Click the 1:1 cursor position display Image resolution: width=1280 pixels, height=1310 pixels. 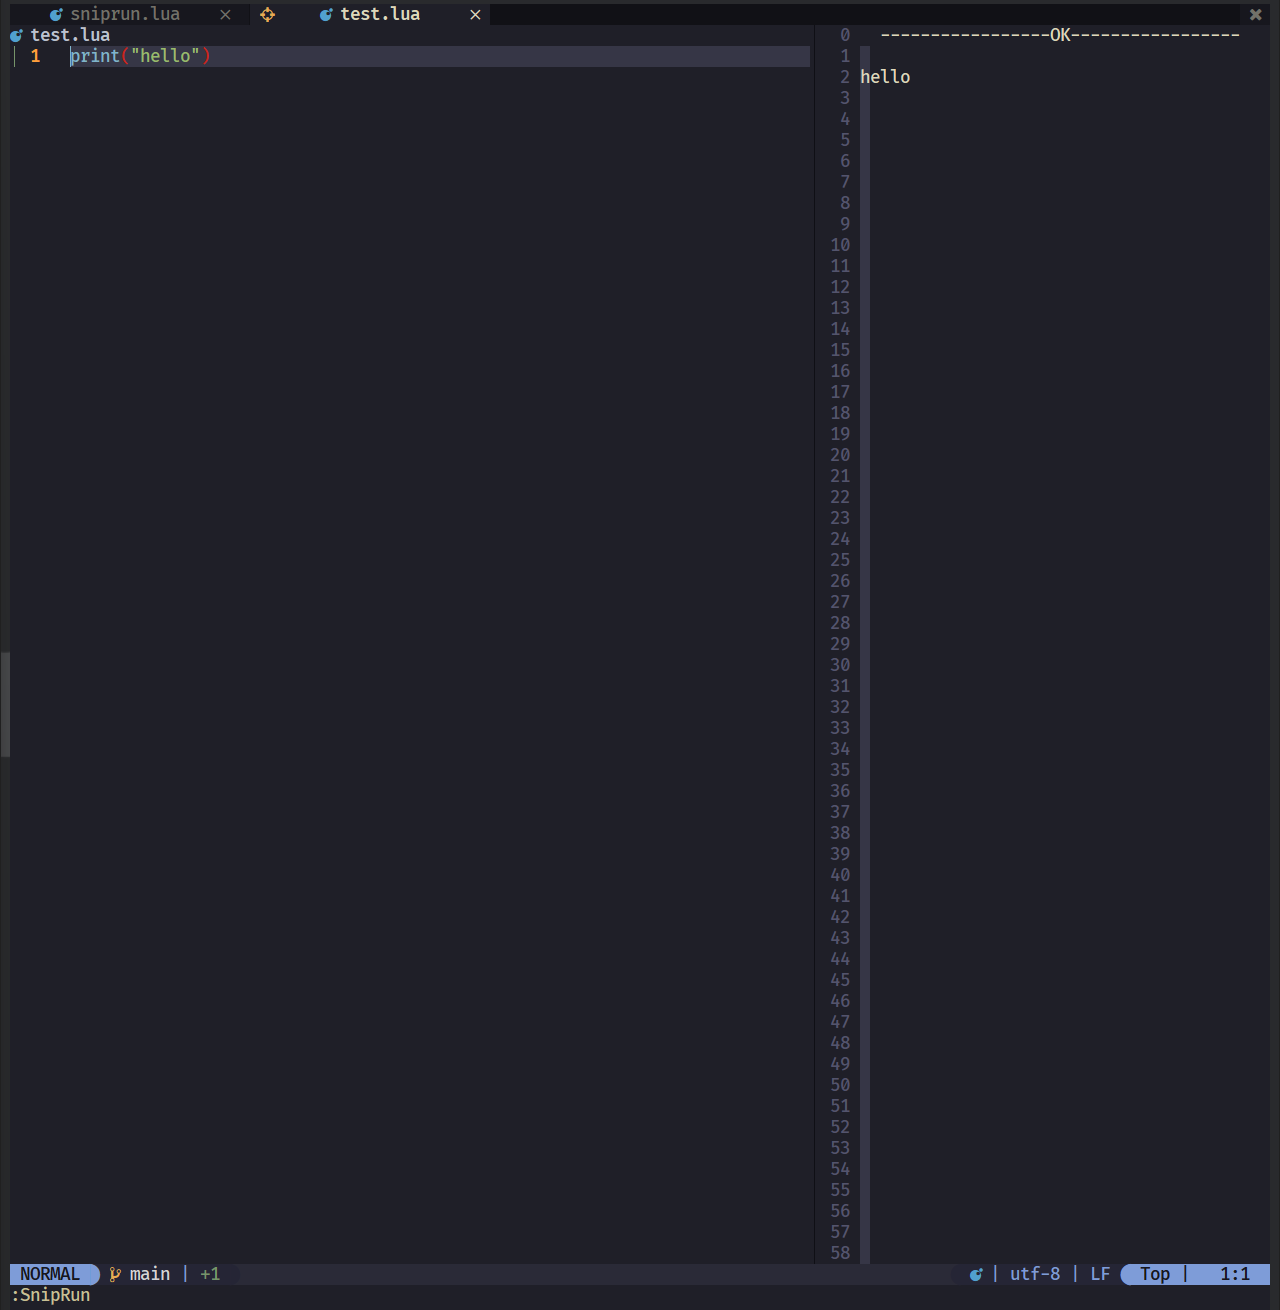tap(1235, 1273)
